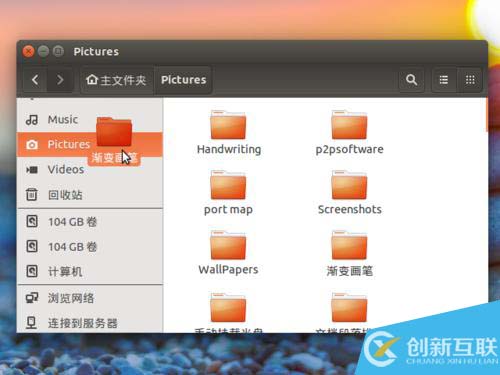This screenshot has width=500, height=375.
Task: Open the first 104 GB 卷 volume
Action: [x=89, y=222]
